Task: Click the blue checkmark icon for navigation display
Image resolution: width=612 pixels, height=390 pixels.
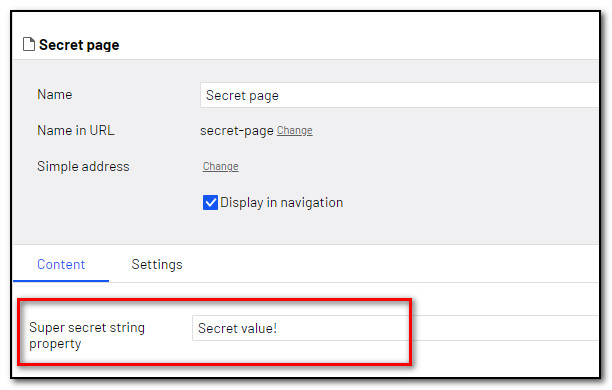Action: pyautogui.click(x=210, y=203)
